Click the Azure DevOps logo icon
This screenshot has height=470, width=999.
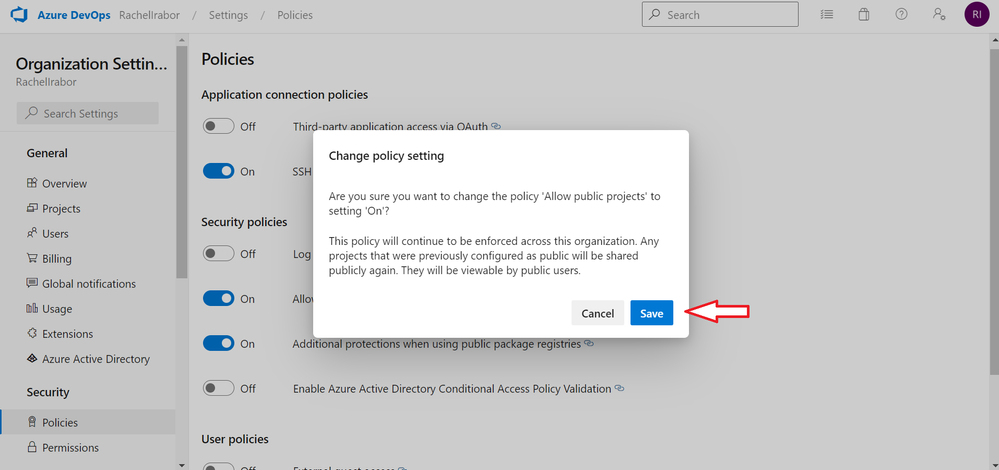pyautogui.click(x=18, y=15)
